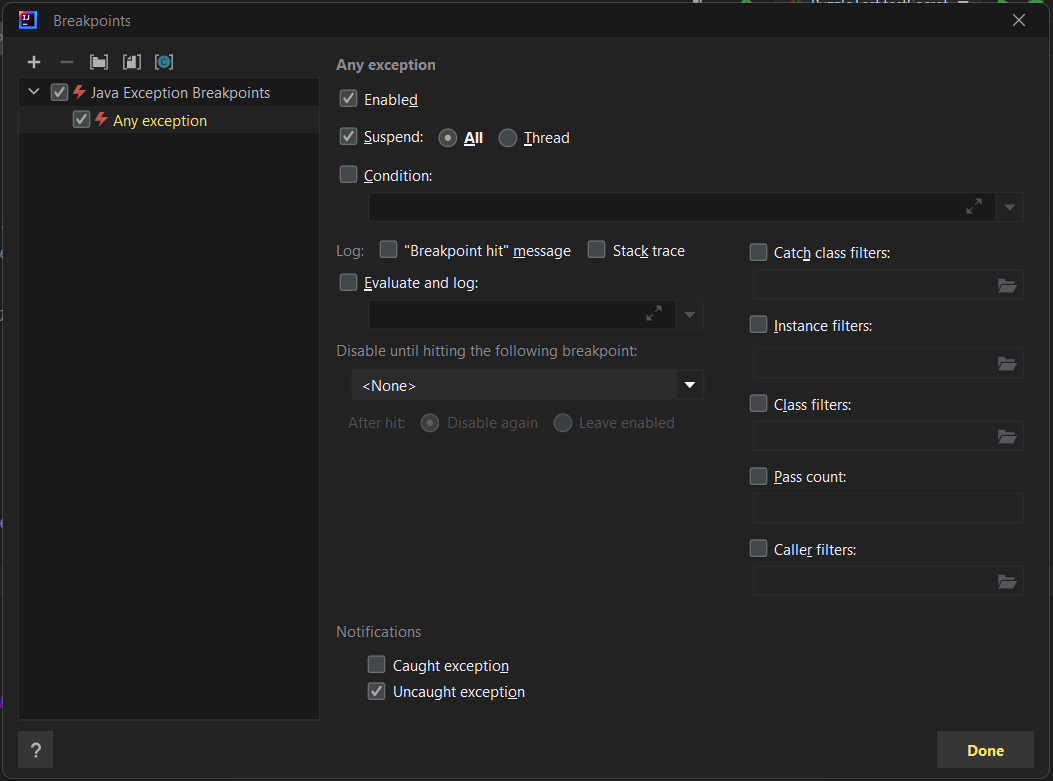Image resolution: width=1053 pixels, height=781 pixels.
Task: Group breakpoints by file
Action: 131,62
